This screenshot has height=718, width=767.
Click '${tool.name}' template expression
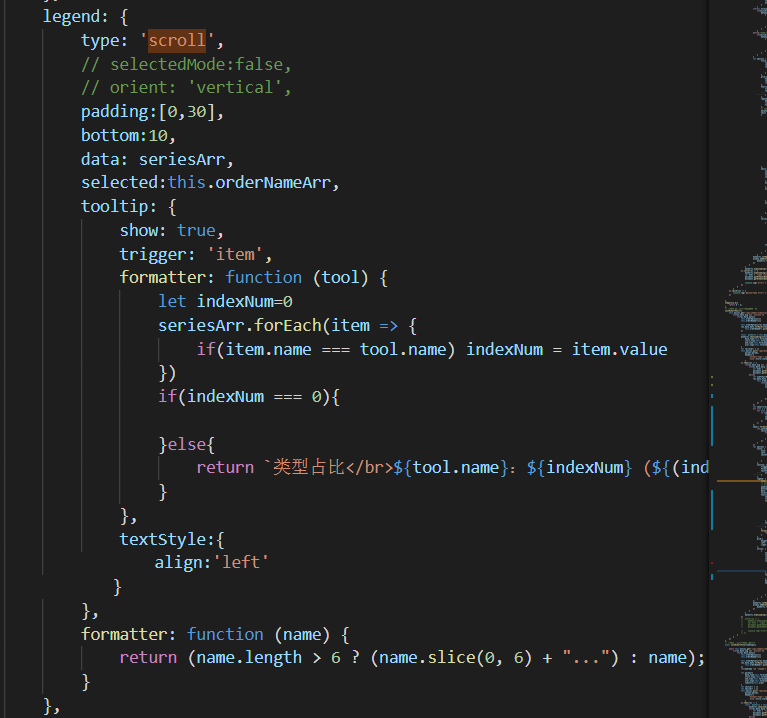click(451, 468)
